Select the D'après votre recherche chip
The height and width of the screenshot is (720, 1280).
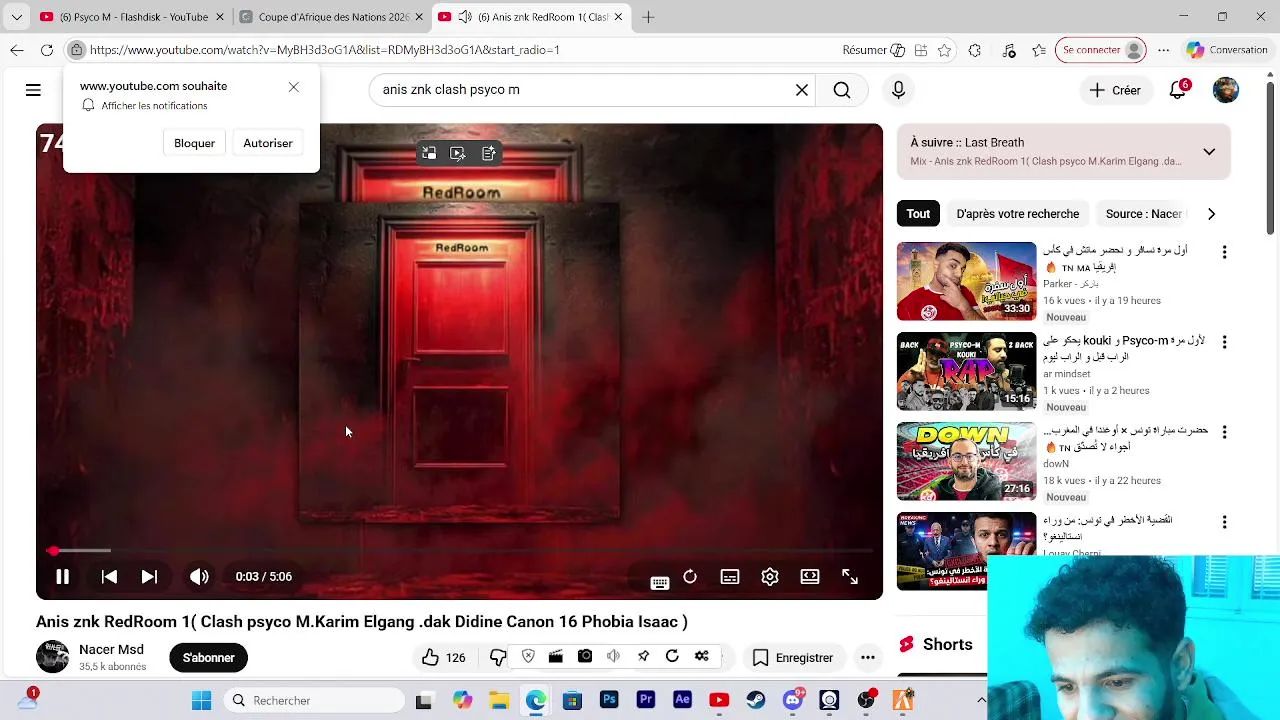[1017, 213]
